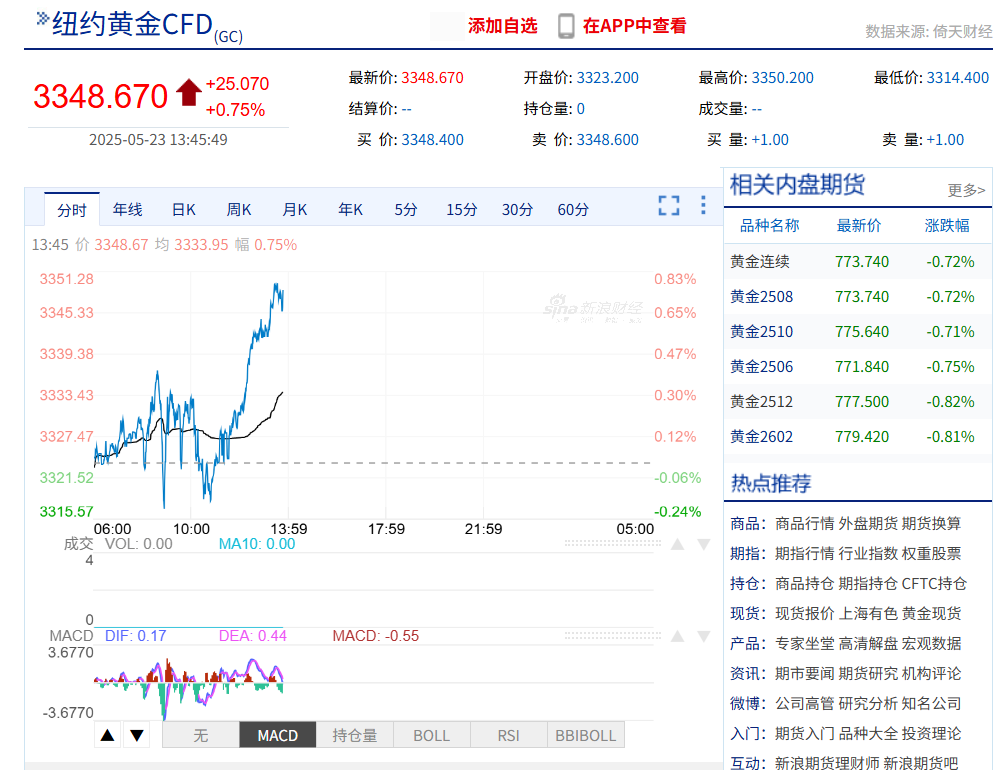Viewport: 996px width, 770px height.
Task: Open the three-dot chart options menu
Action: pos(703,205)
